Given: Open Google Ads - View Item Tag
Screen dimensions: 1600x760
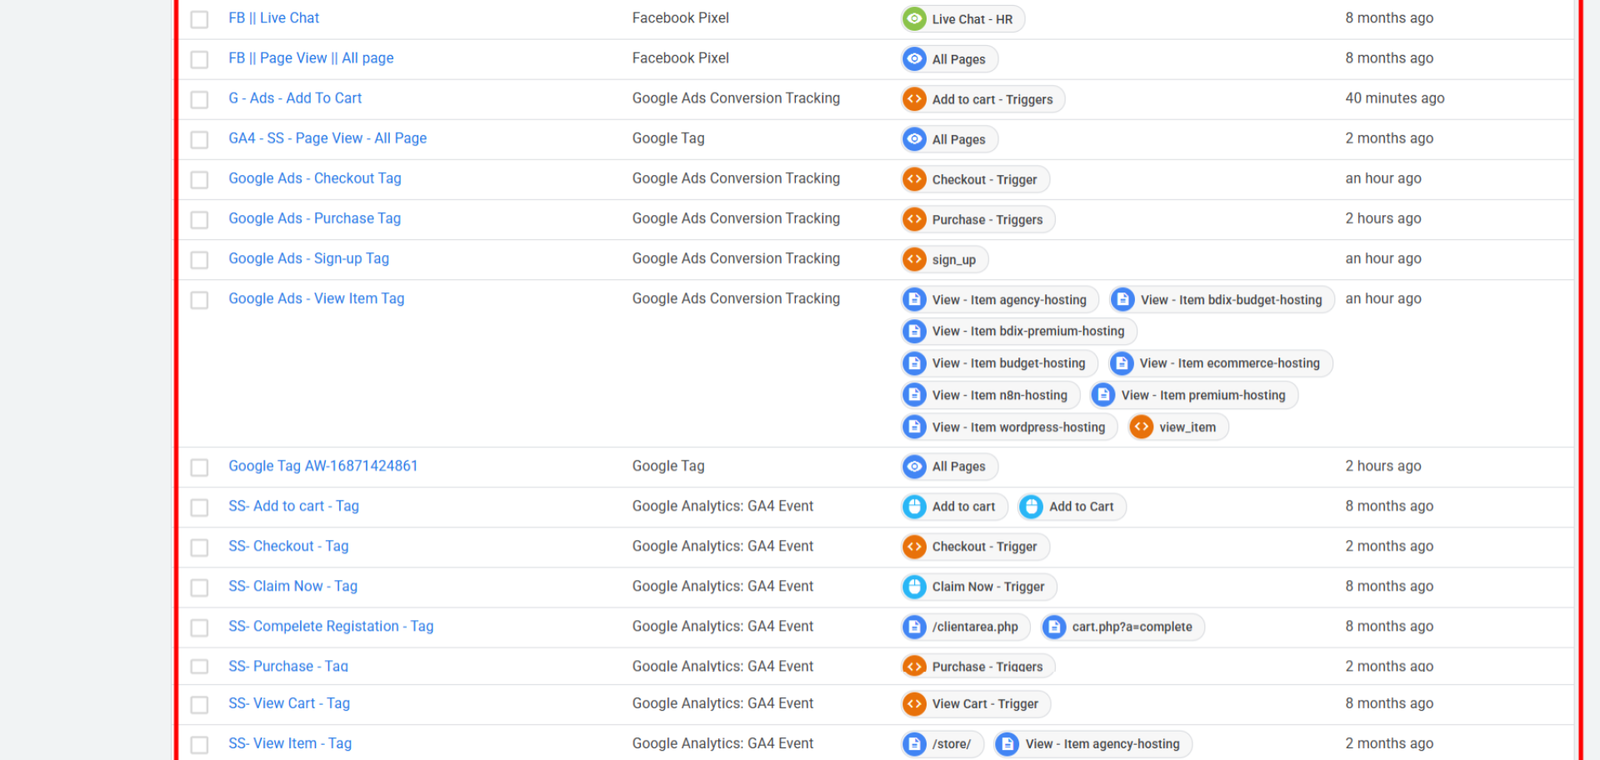Looking at the screenshot, I should [316, 298].
